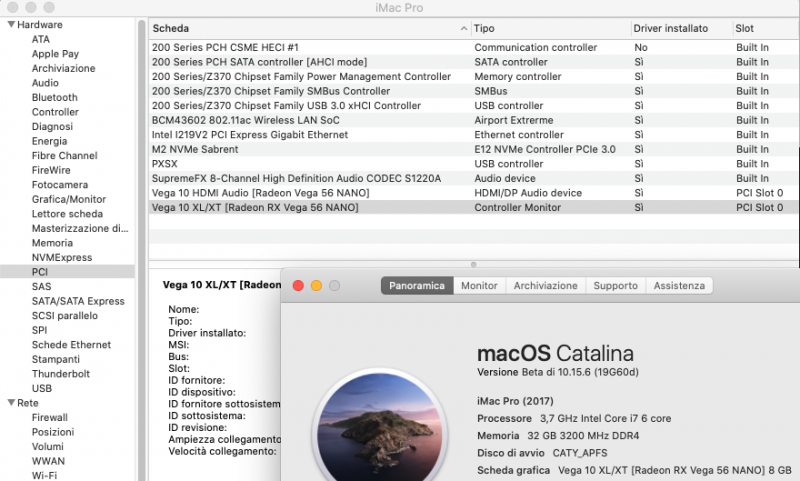
Task: Select Lettore scheda in the sidebar
Action: click(x=67, y=214)
